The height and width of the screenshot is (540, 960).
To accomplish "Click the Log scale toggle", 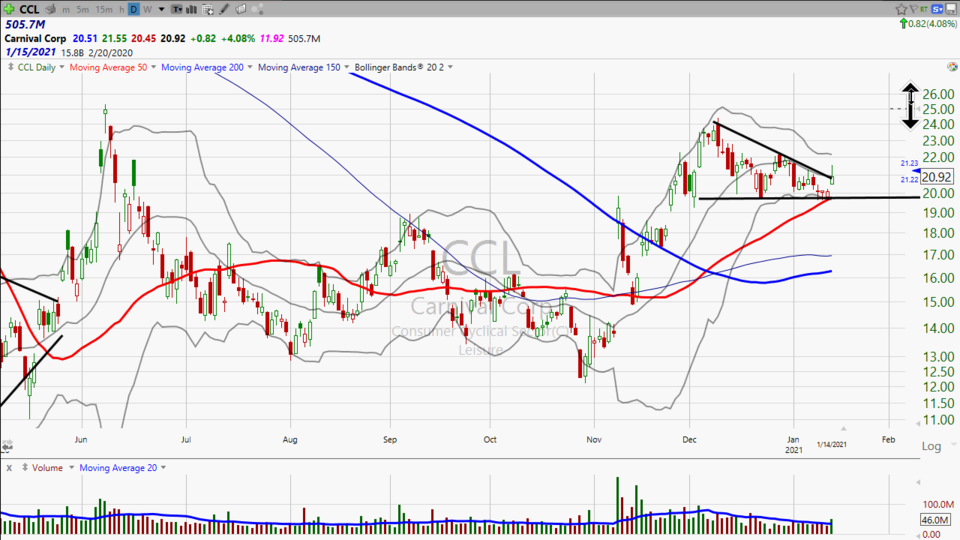I will (x=931, y=446).
